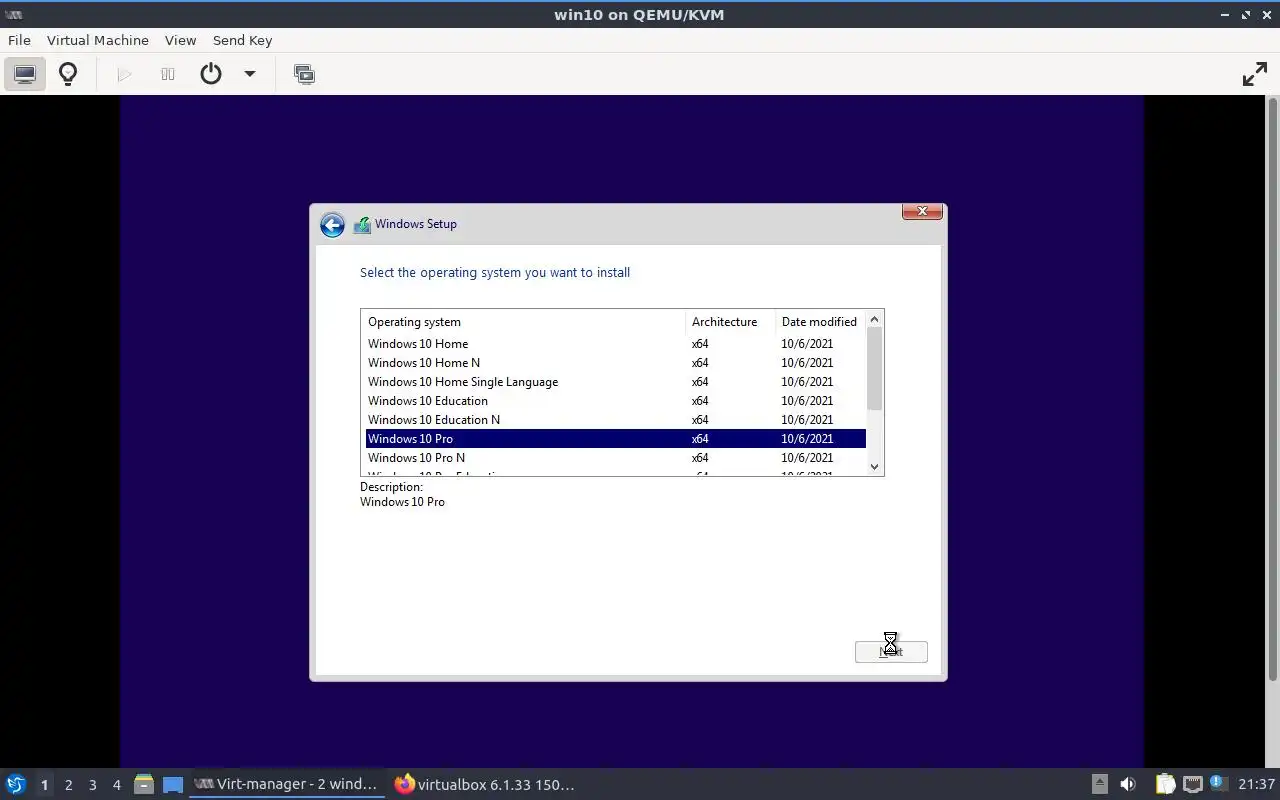Select Windows 10 Education
The width and height of the screenshot is (1280, 800).
click(x=616, y=401)
